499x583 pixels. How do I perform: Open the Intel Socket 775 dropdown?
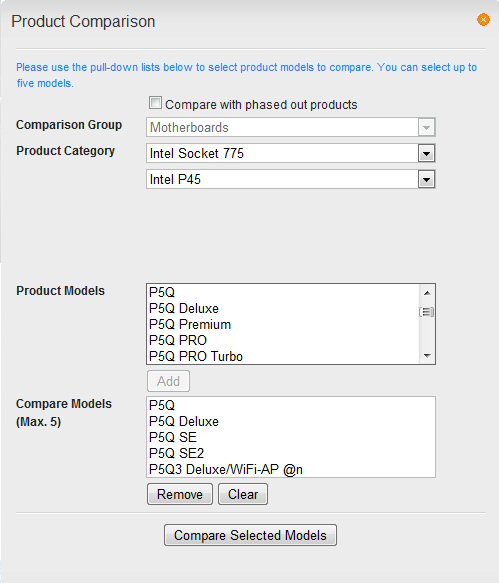290,153
